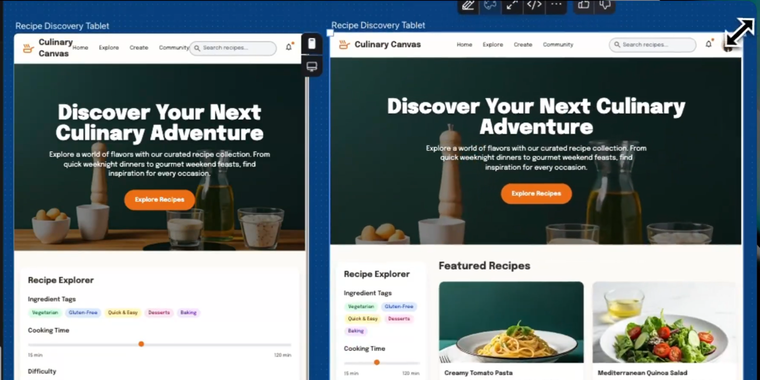Toggle Vegetarian tag in left frame
This screenshot has width=760, height=380.
(45, 313)
